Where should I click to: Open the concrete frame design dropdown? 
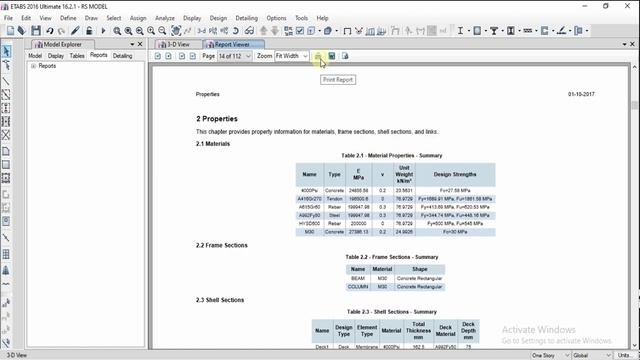(x=486, y=31)
